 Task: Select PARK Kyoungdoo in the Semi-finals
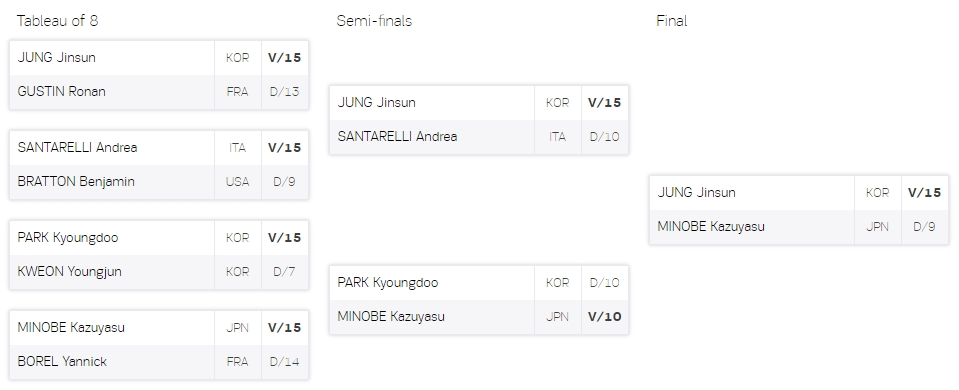click(388, 282)
